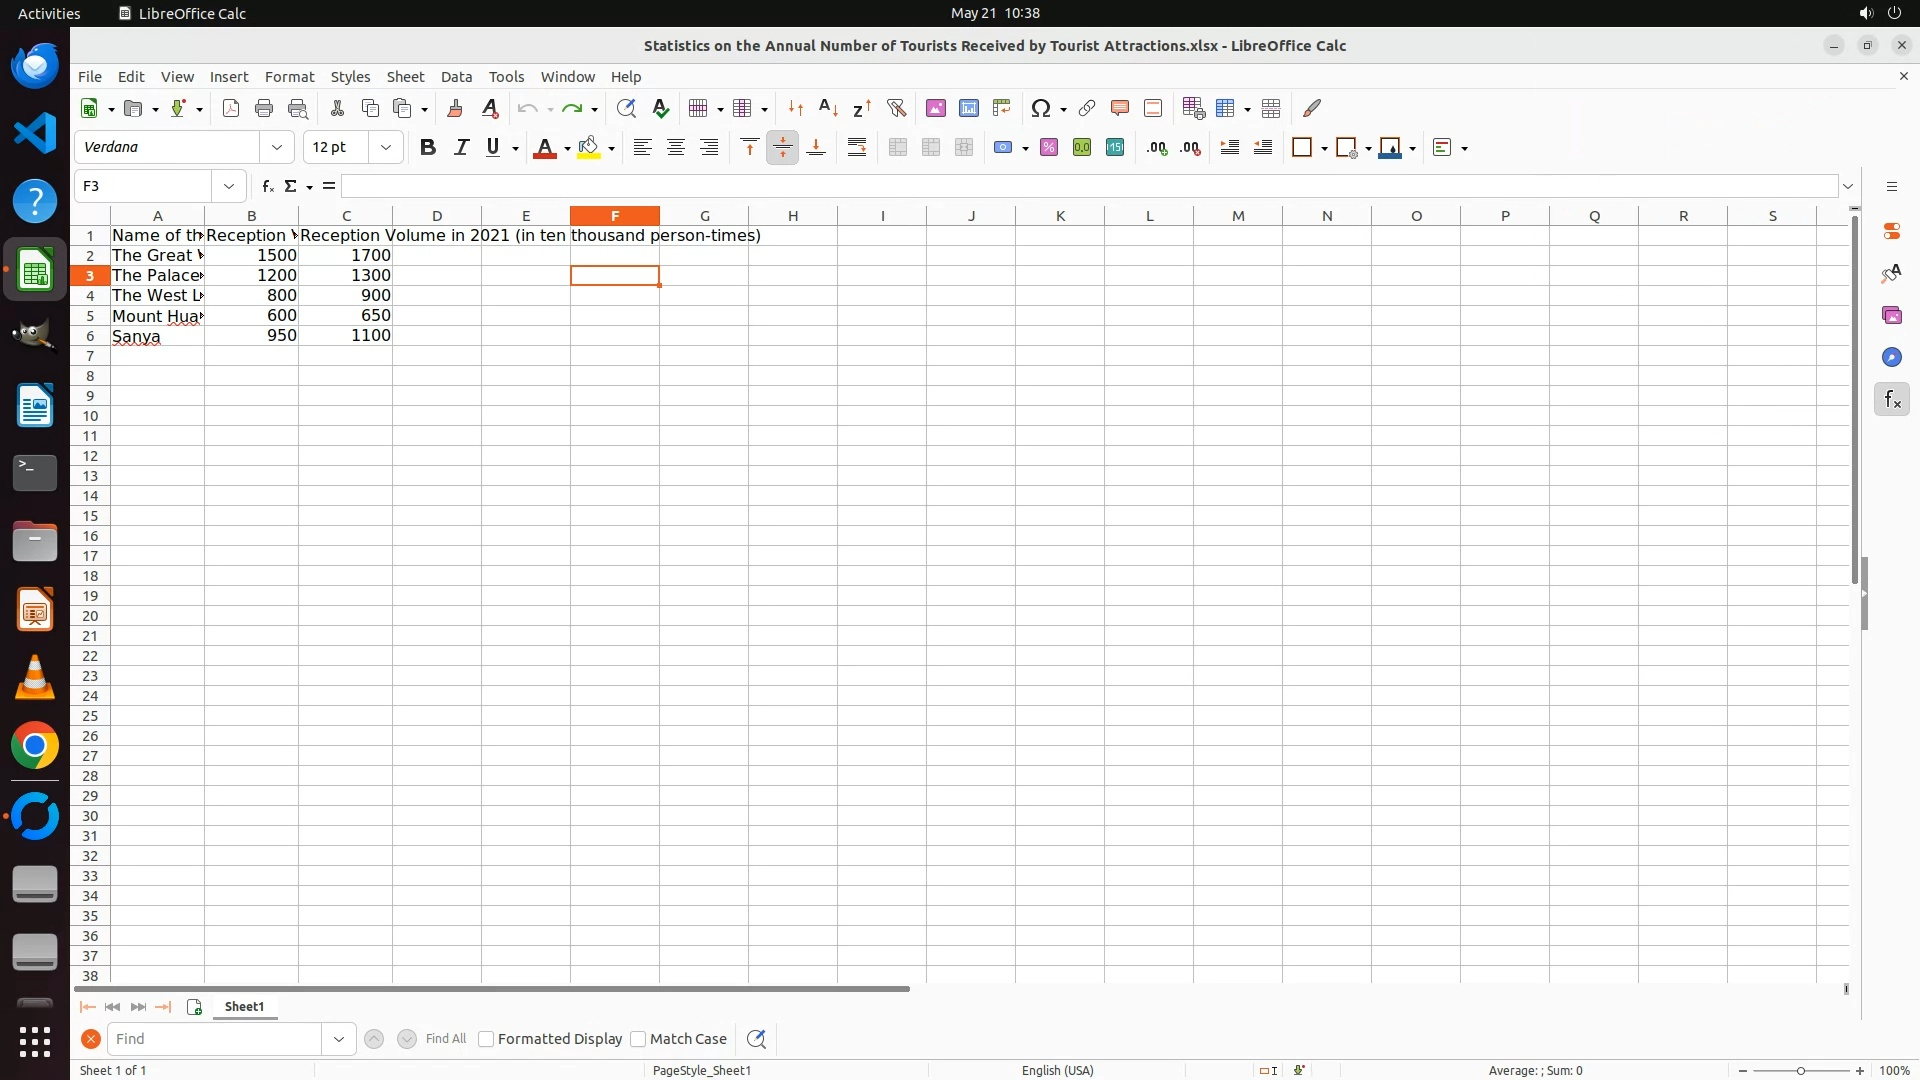This screenshot has height=1080, width=1920.
Task: Expand the Name Box dropdown arrow
Action: [x=229, y=186]
